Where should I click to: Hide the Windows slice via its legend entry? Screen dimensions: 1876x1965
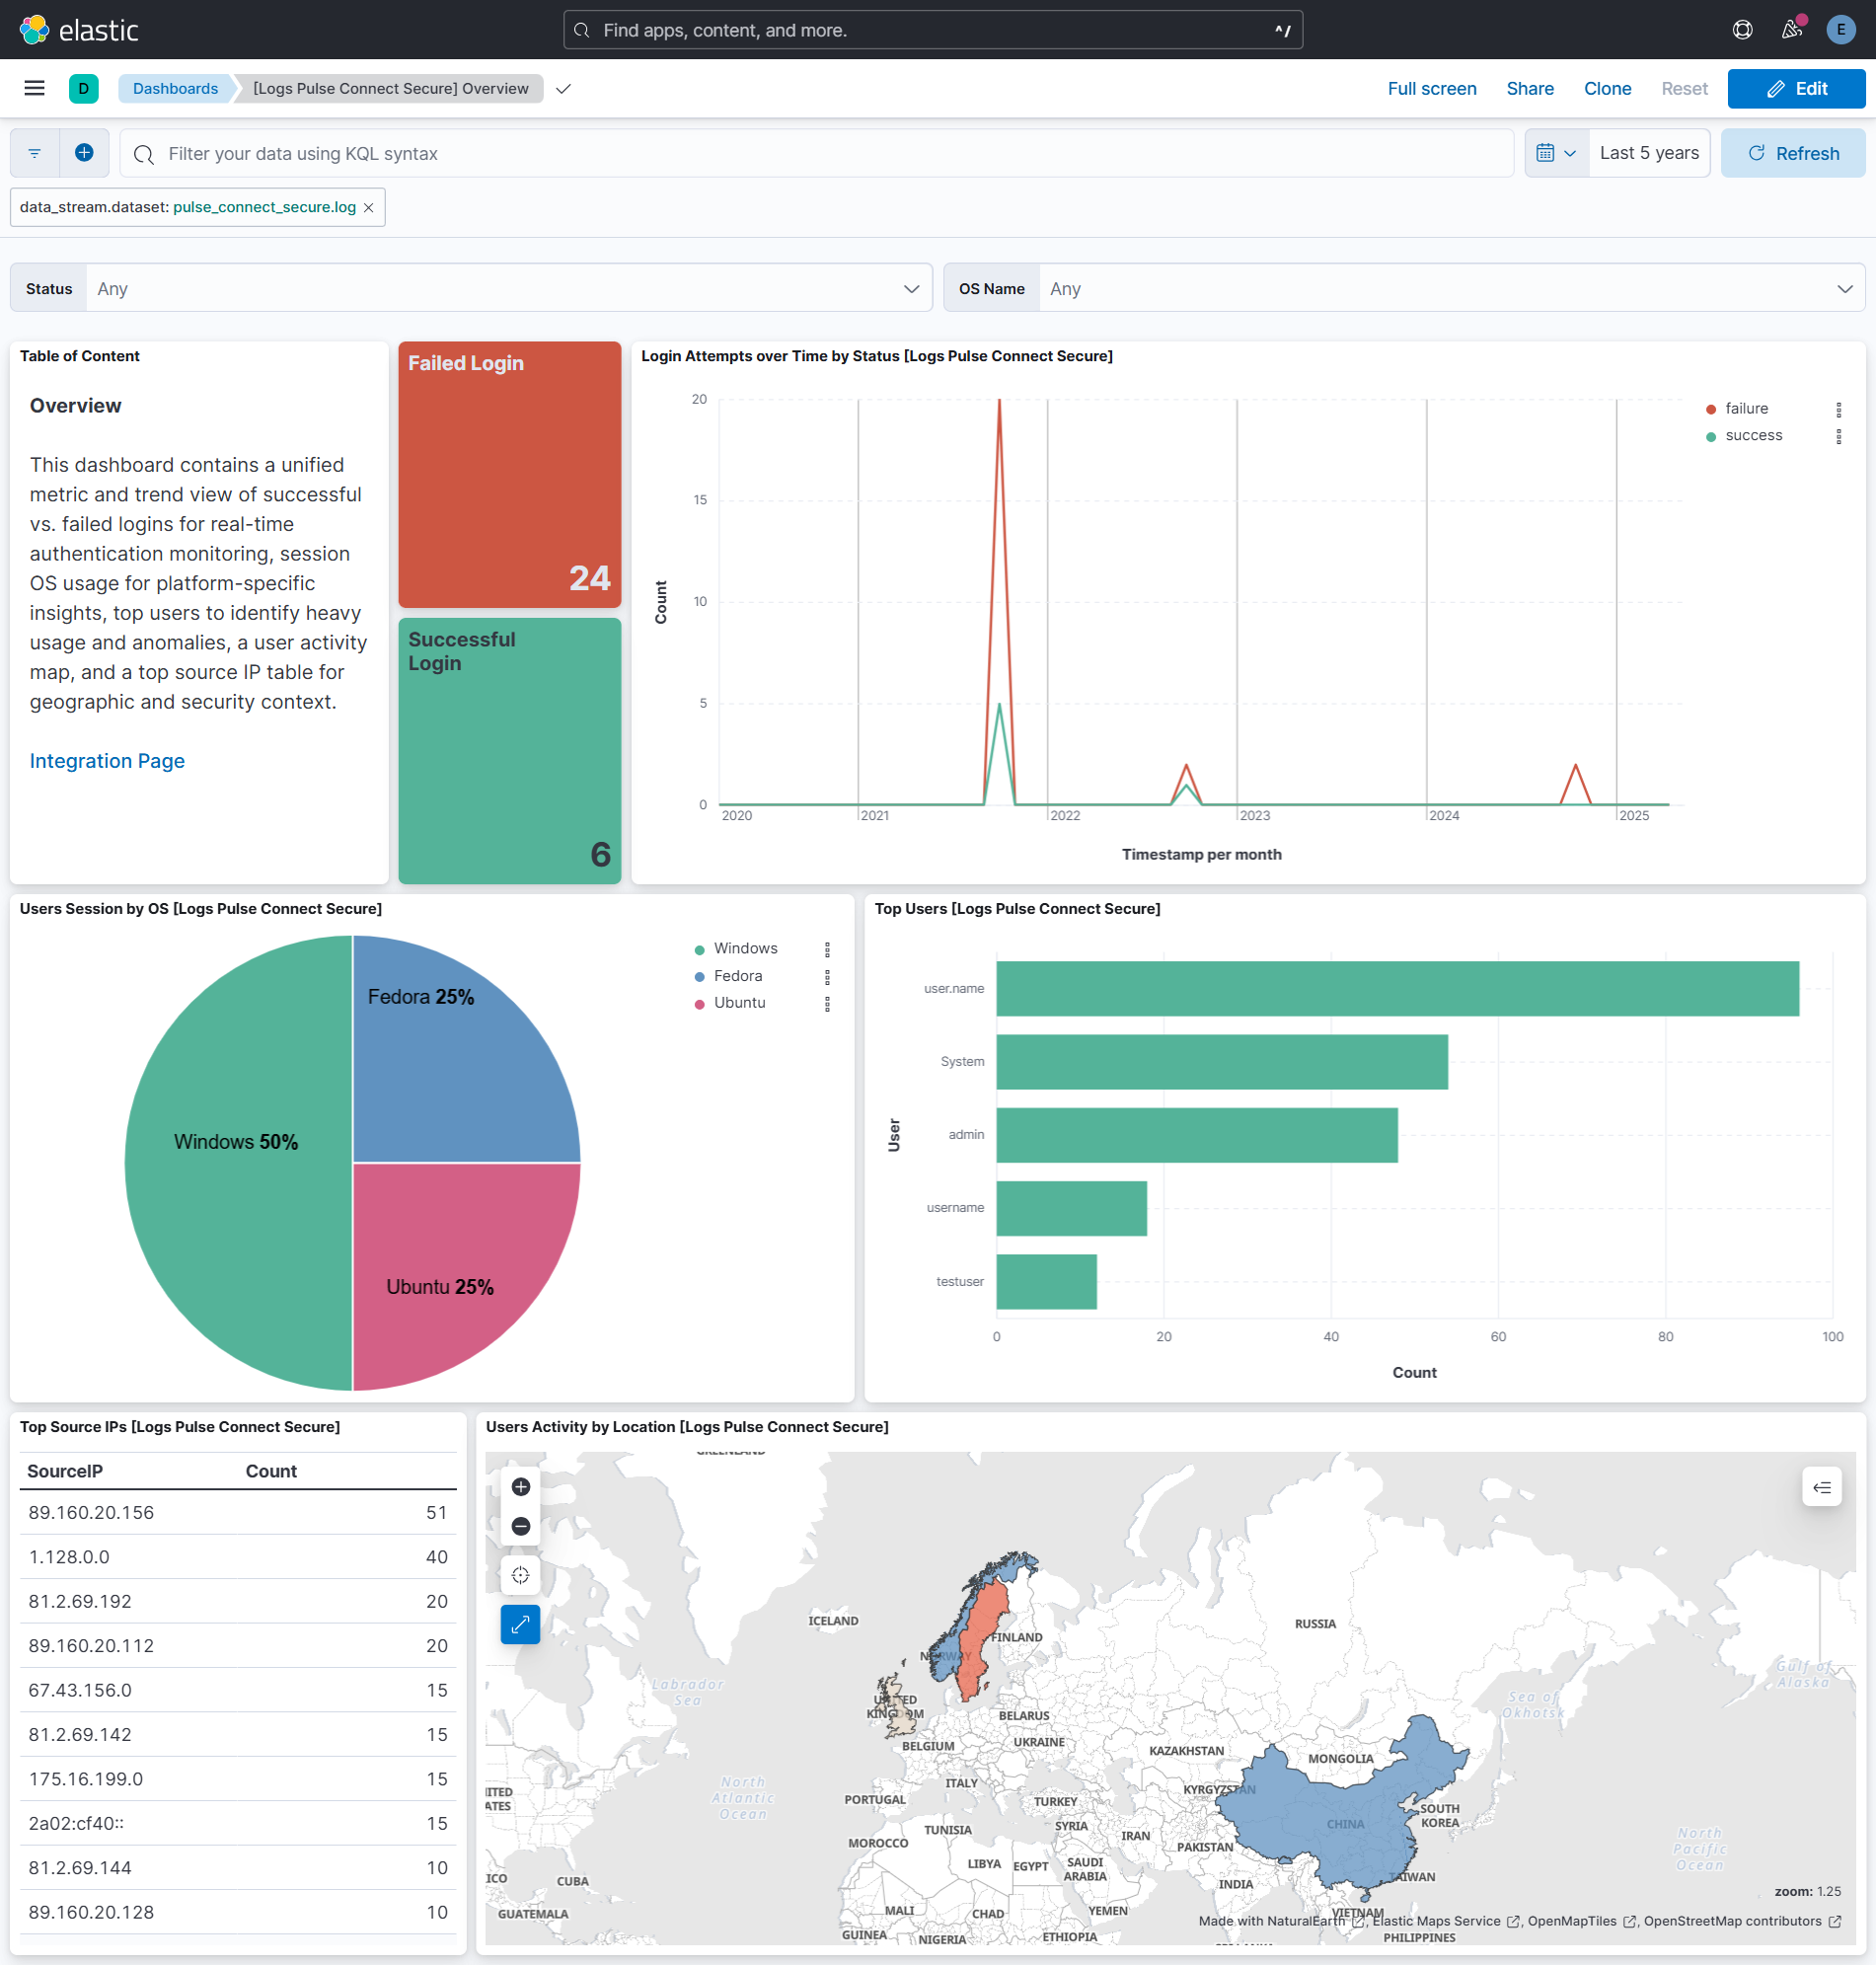tap(745, 947)
